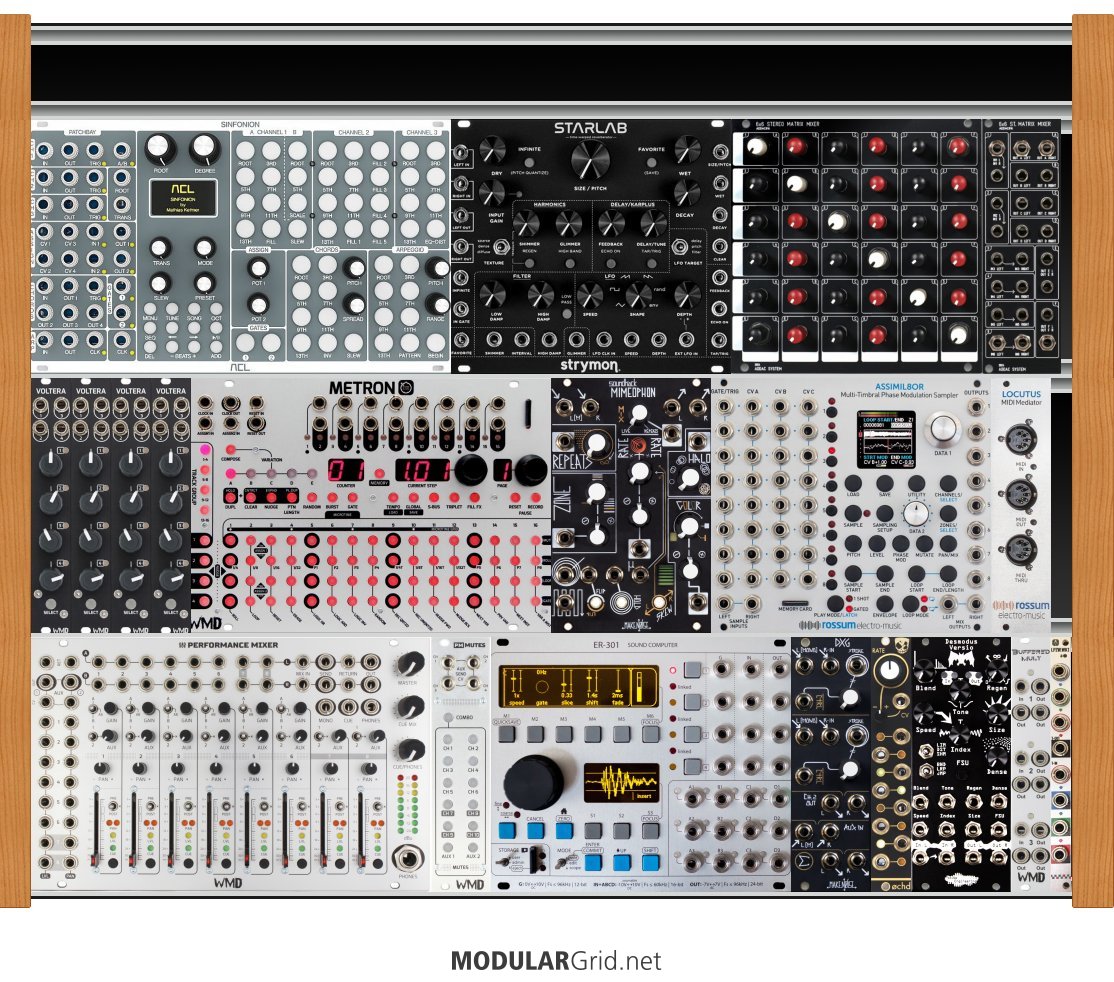Turn the Assimil8or DATA 1 encoder
1114x982 pixels.
point(941,428)
